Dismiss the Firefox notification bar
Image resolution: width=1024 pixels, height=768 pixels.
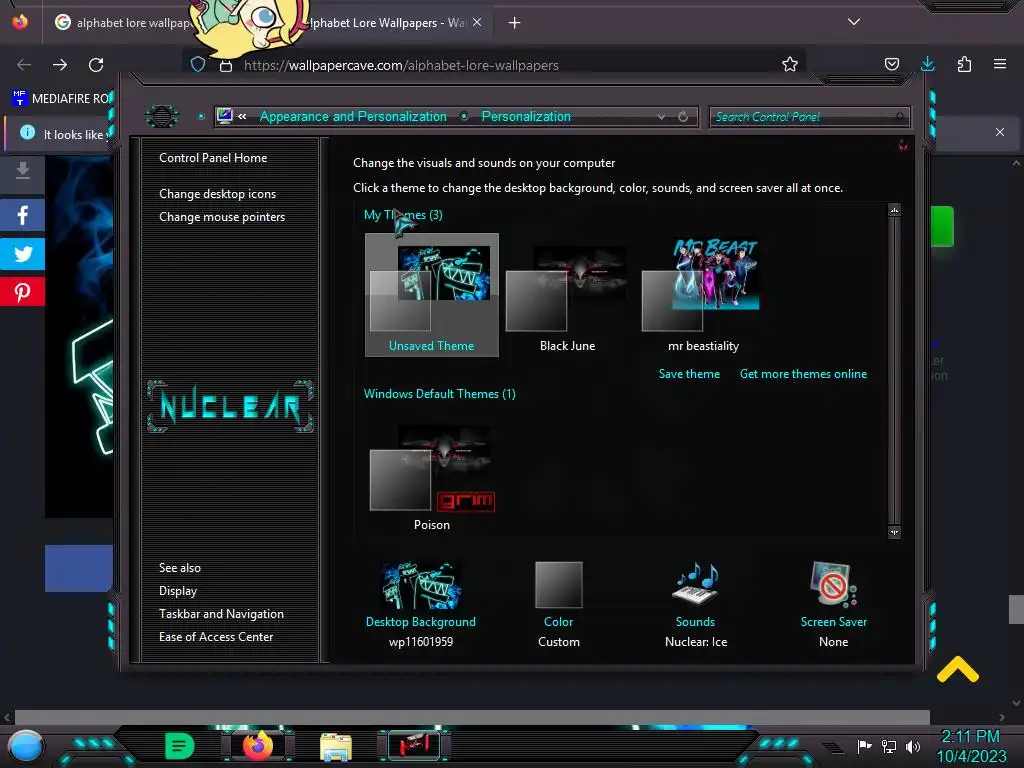point(1000,132)
